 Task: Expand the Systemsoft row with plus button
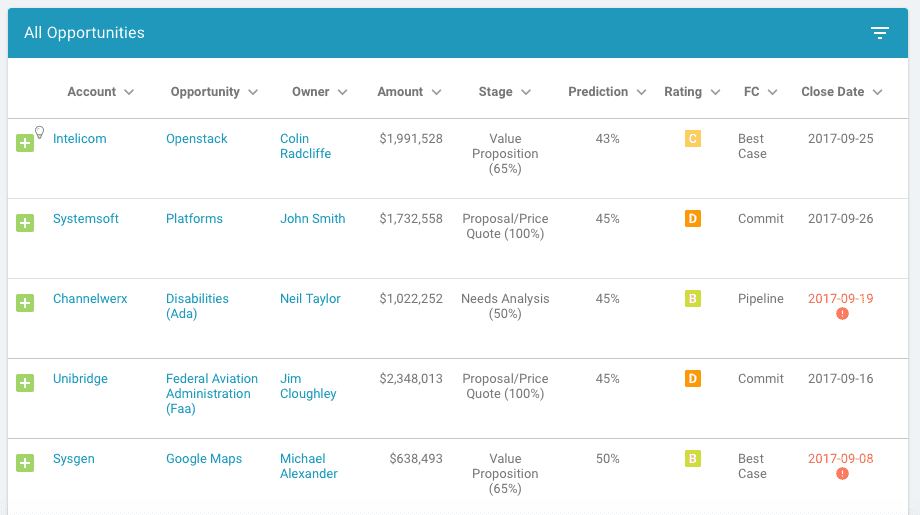pos(25,223)
